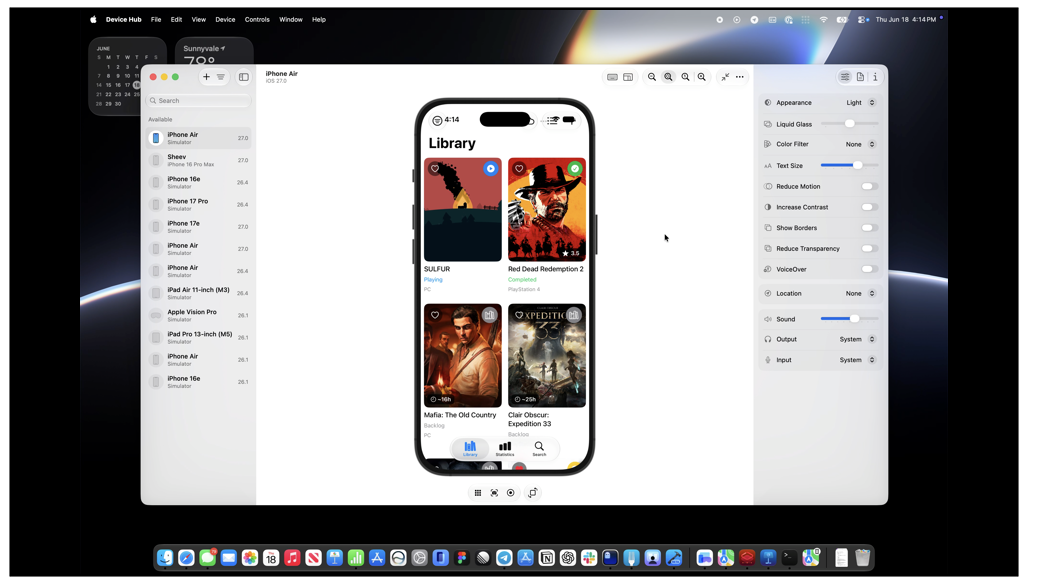Open the Appearance Light dropdown
Viewport: 1060px width, 584px height.
click(861, 103)
